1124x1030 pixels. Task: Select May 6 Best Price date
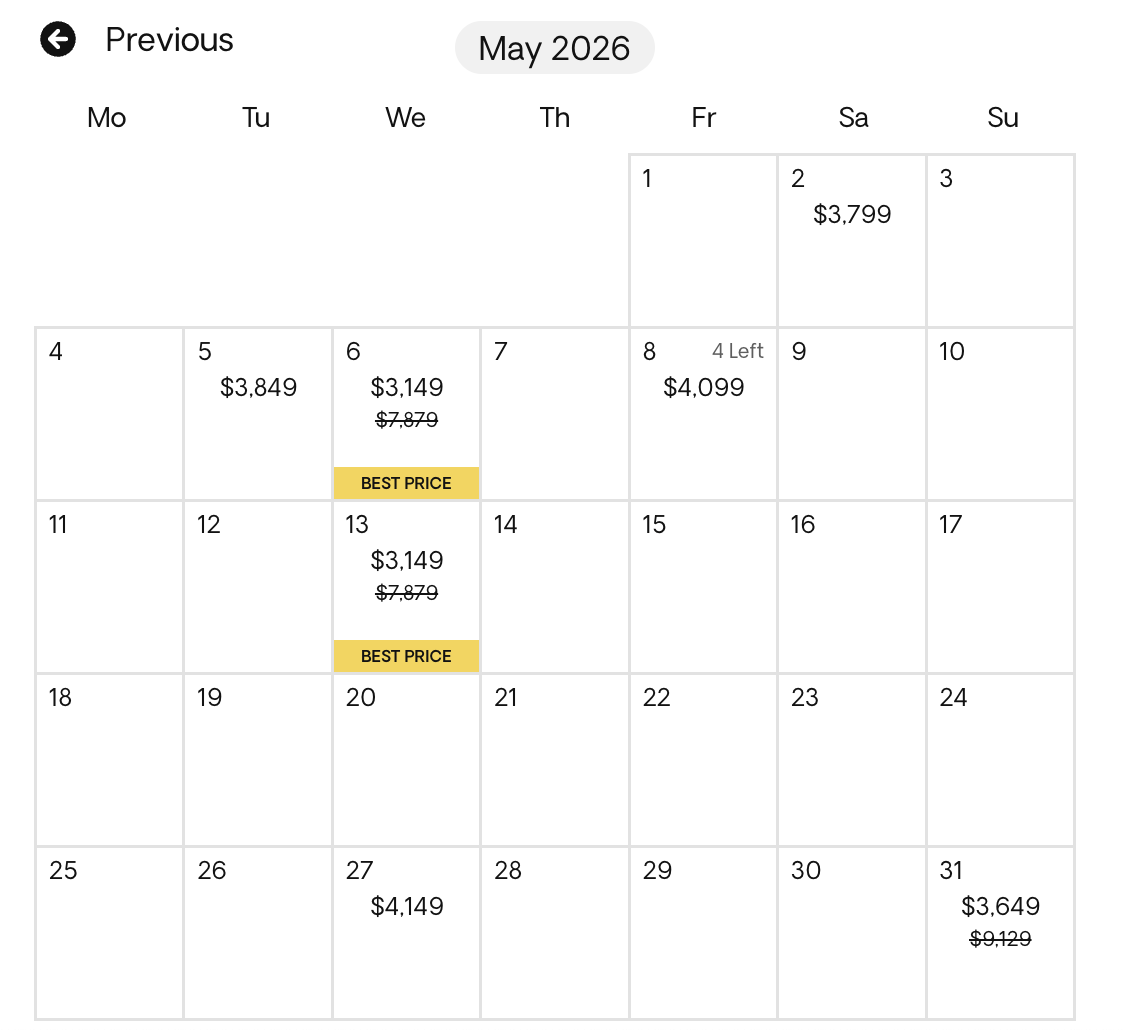[x=406, y=414]
